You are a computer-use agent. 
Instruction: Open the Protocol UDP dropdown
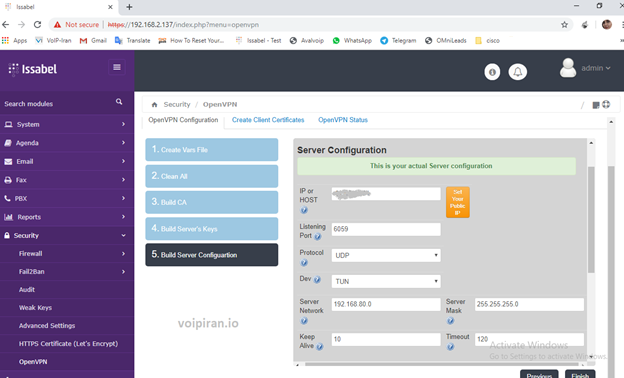pos(386,255)
